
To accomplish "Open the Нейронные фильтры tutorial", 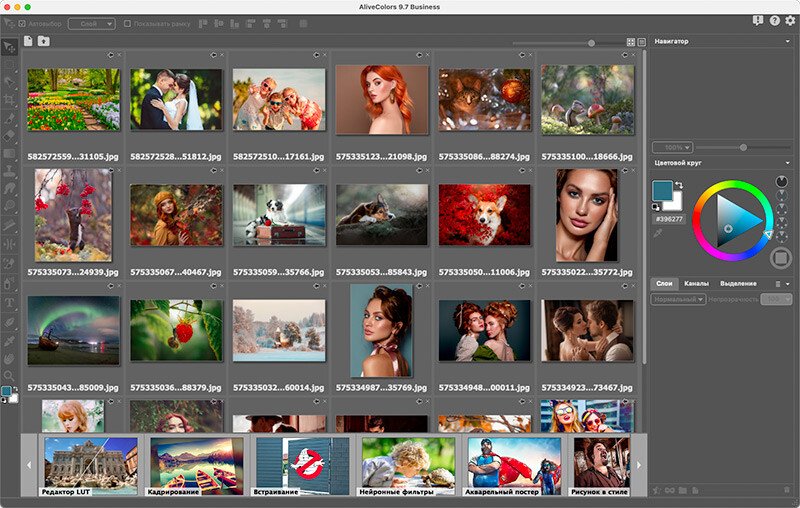I will pos(407,466).
